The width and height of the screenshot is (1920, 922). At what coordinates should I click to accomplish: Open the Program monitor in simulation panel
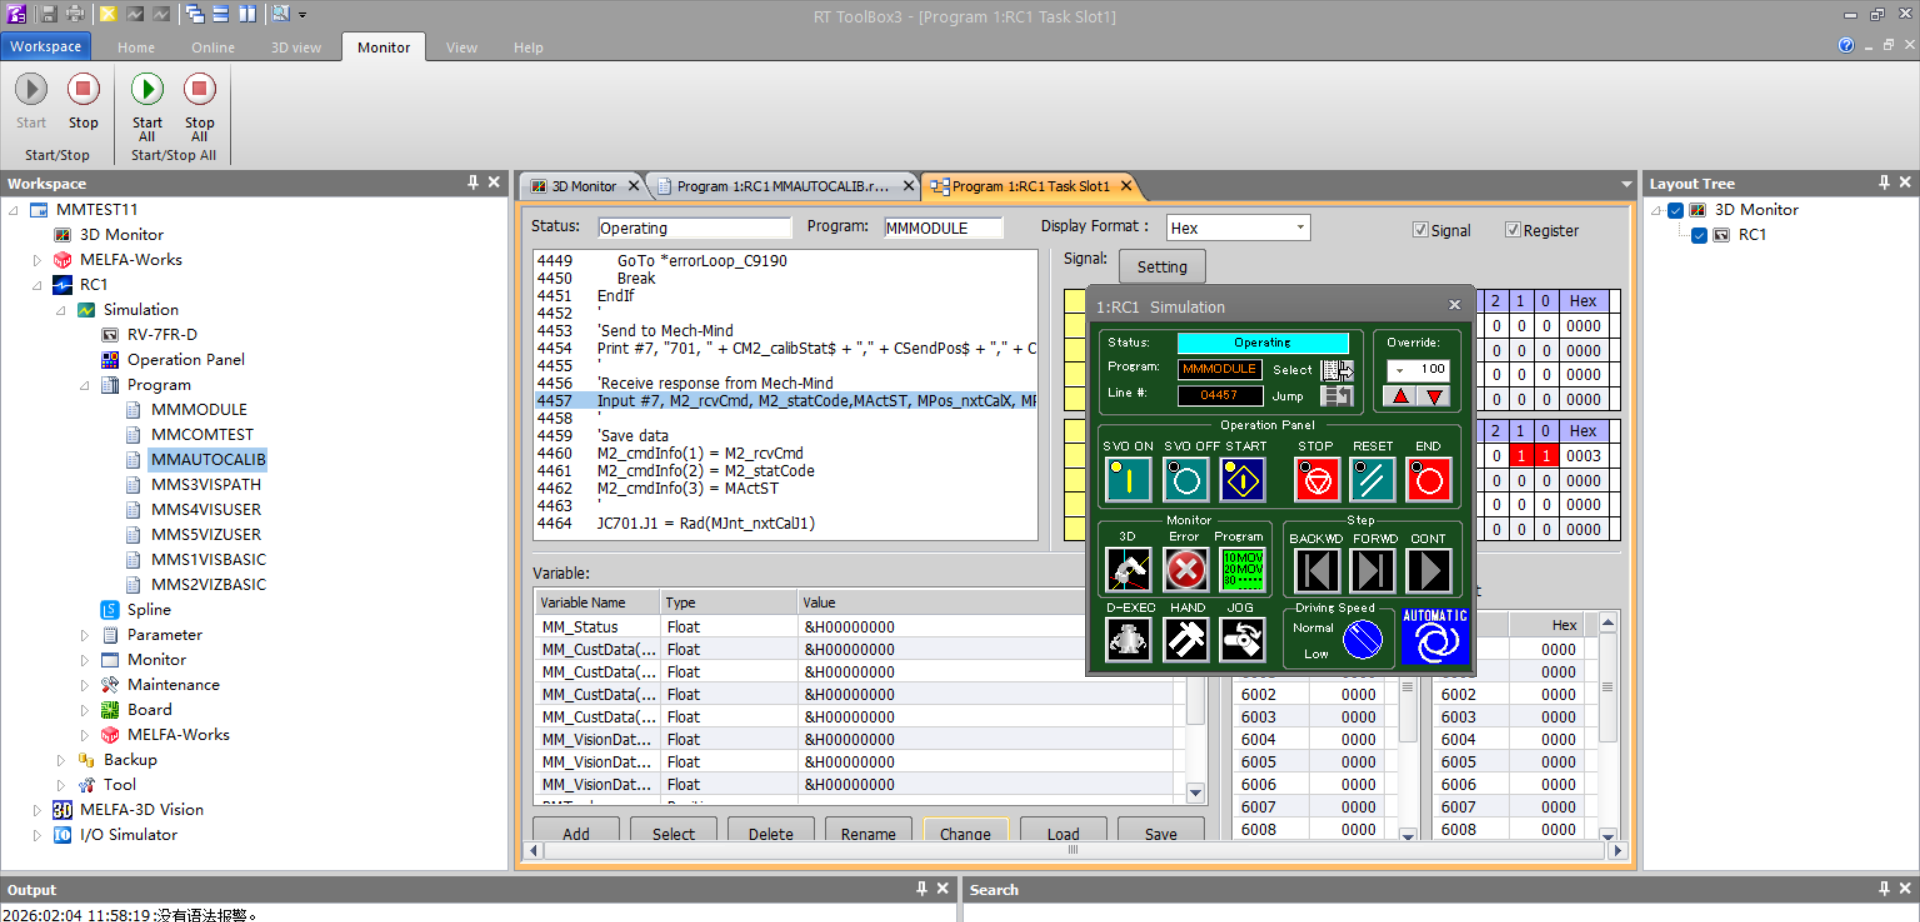pyautogui.click(x=1242, y=570)
